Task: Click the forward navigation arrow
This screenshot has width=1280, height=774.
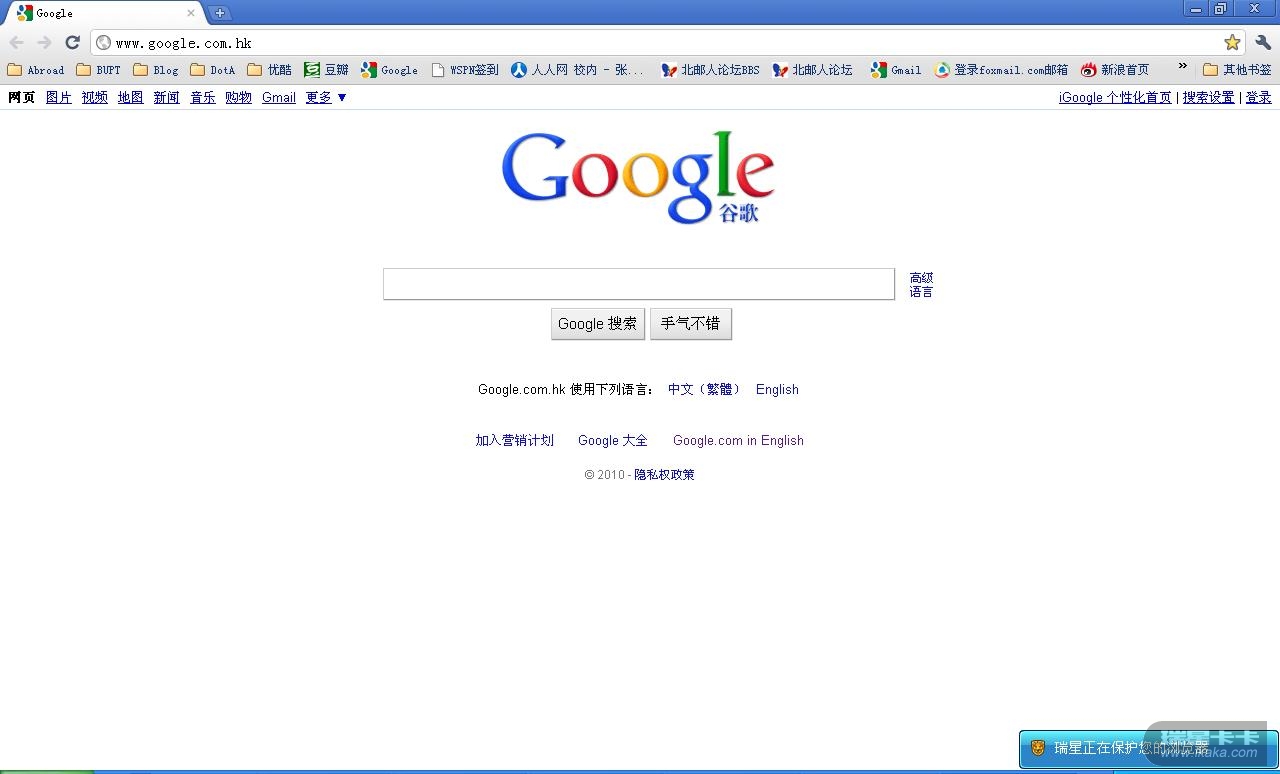Action: click(x=44, y=43)
